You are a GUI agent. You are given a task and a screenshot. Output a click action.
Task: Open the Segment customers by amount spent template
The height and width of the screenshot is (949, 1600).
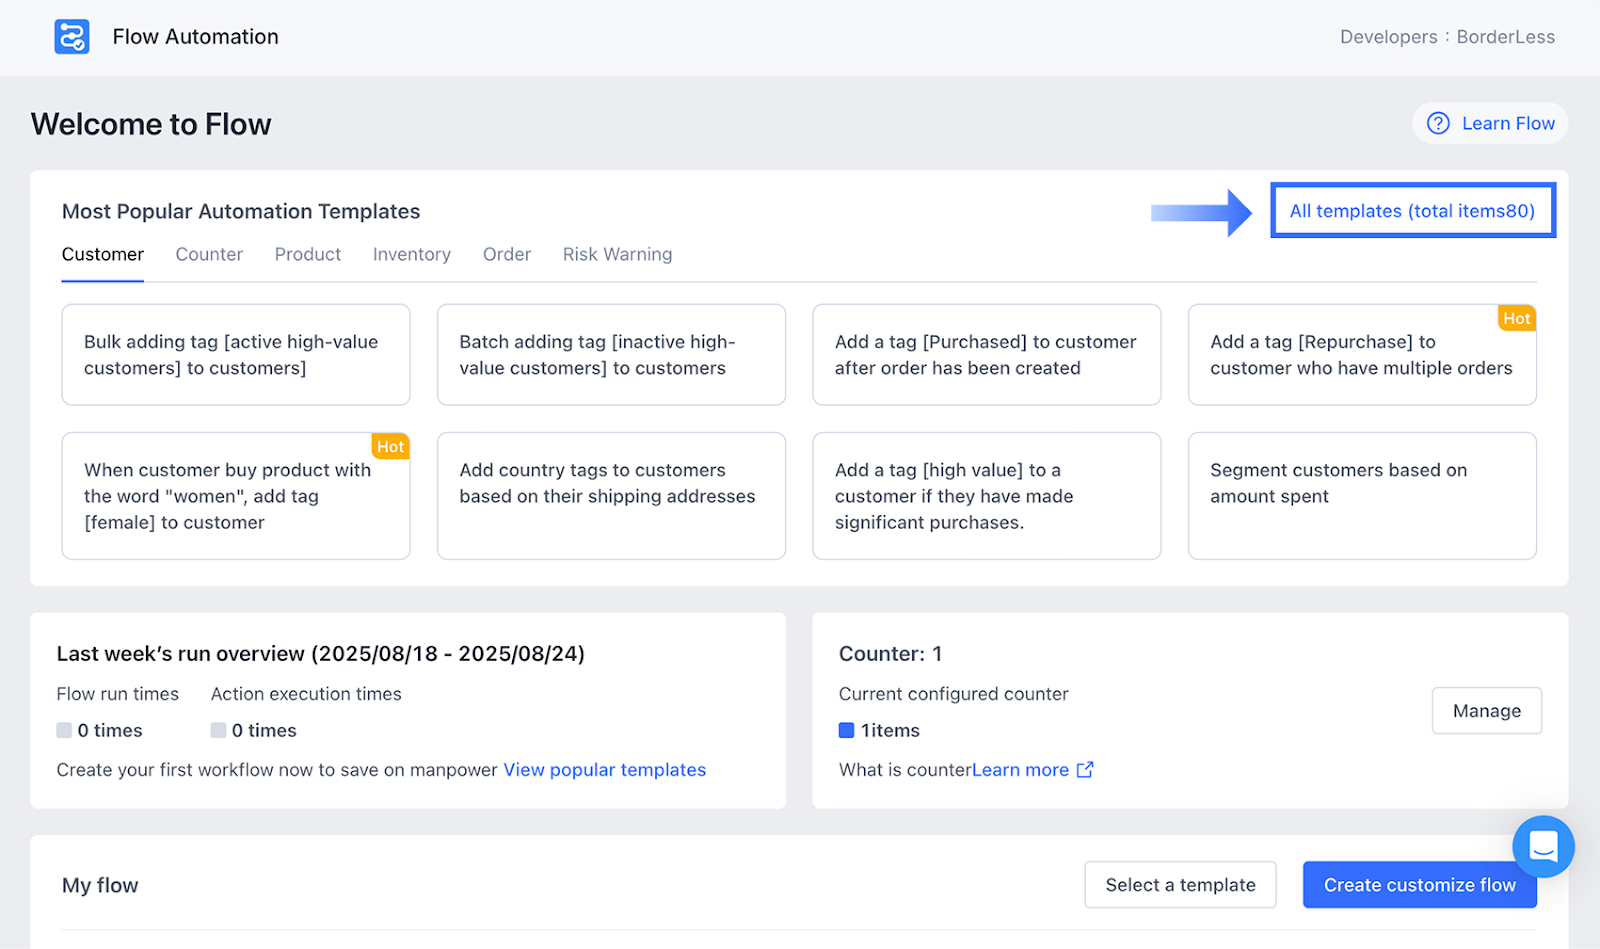[x=1362, y=496]
